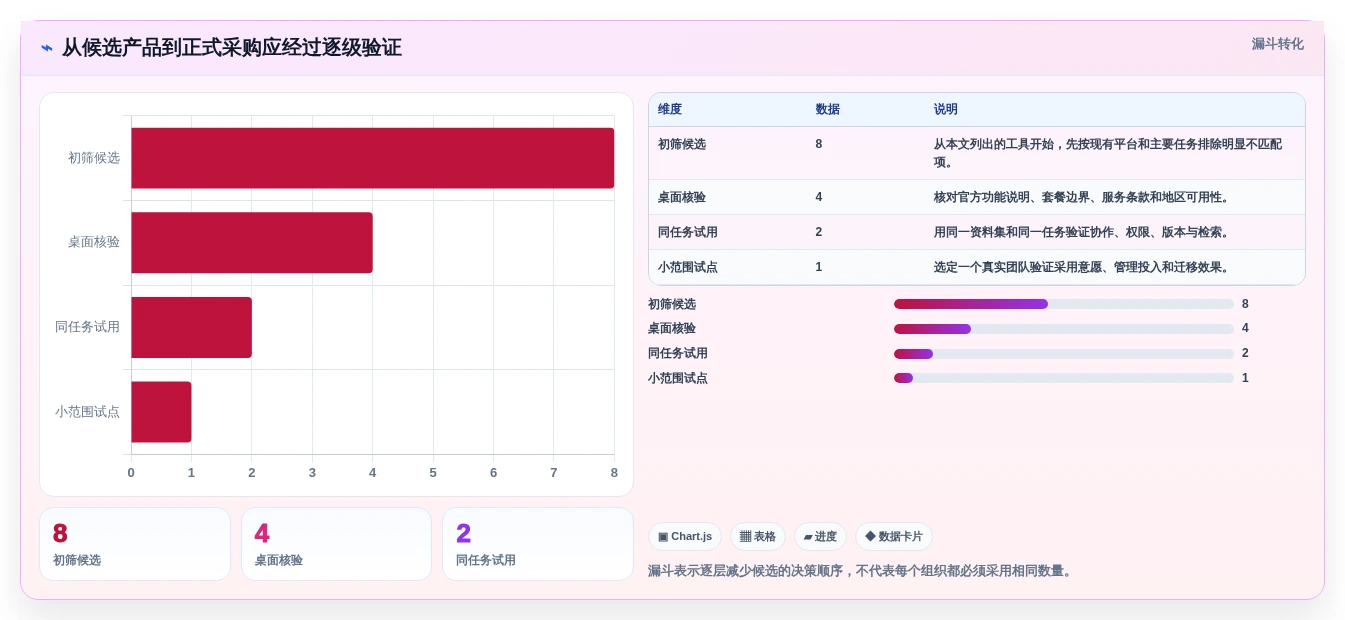Click the lightning icon beside the title
This screenshot has width=1345, height=620.
click(47, 48)
